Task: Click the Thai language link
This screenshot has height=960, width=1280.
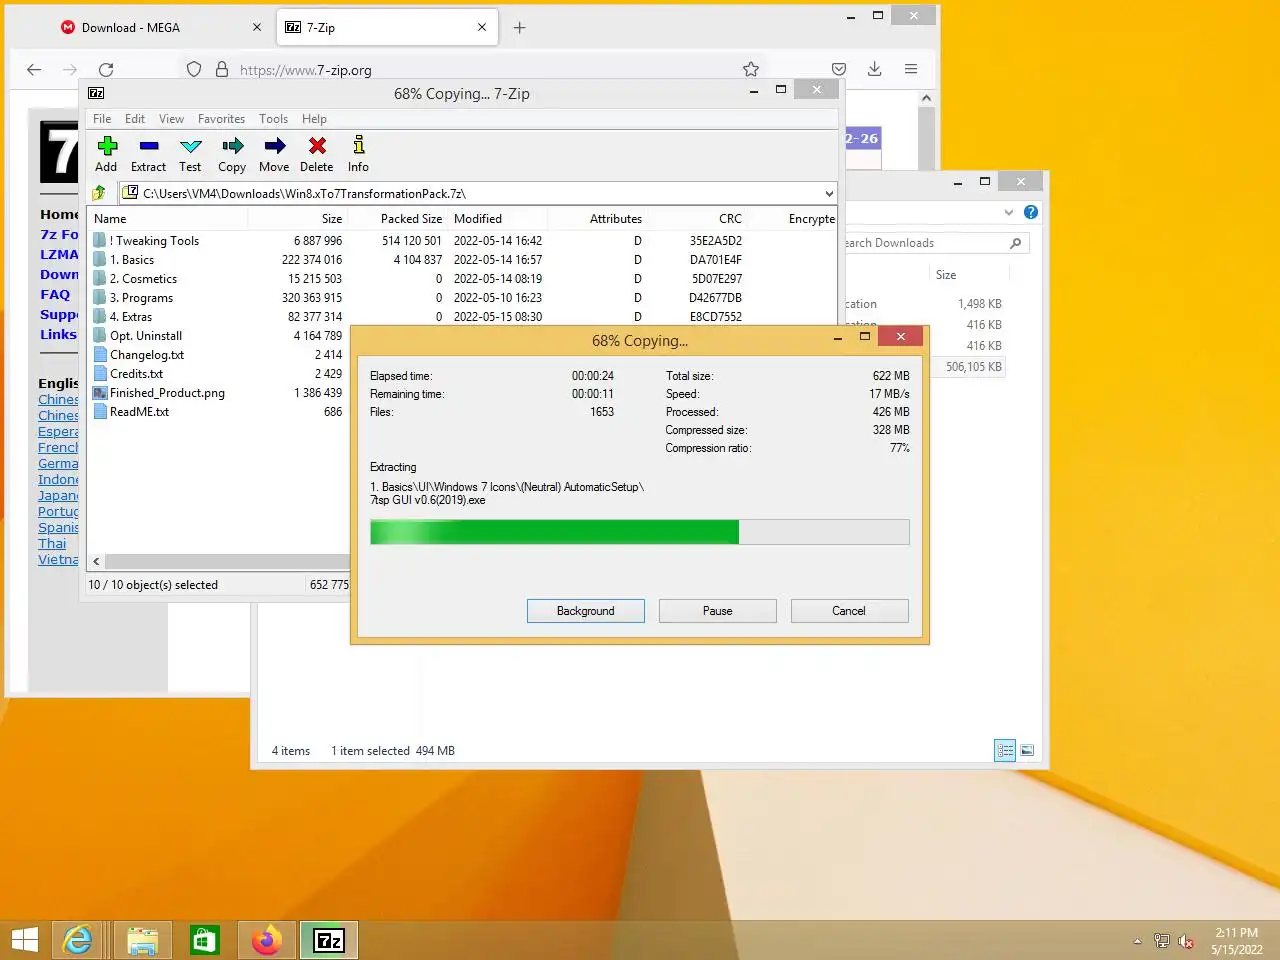Action: (x=52, y=543)
